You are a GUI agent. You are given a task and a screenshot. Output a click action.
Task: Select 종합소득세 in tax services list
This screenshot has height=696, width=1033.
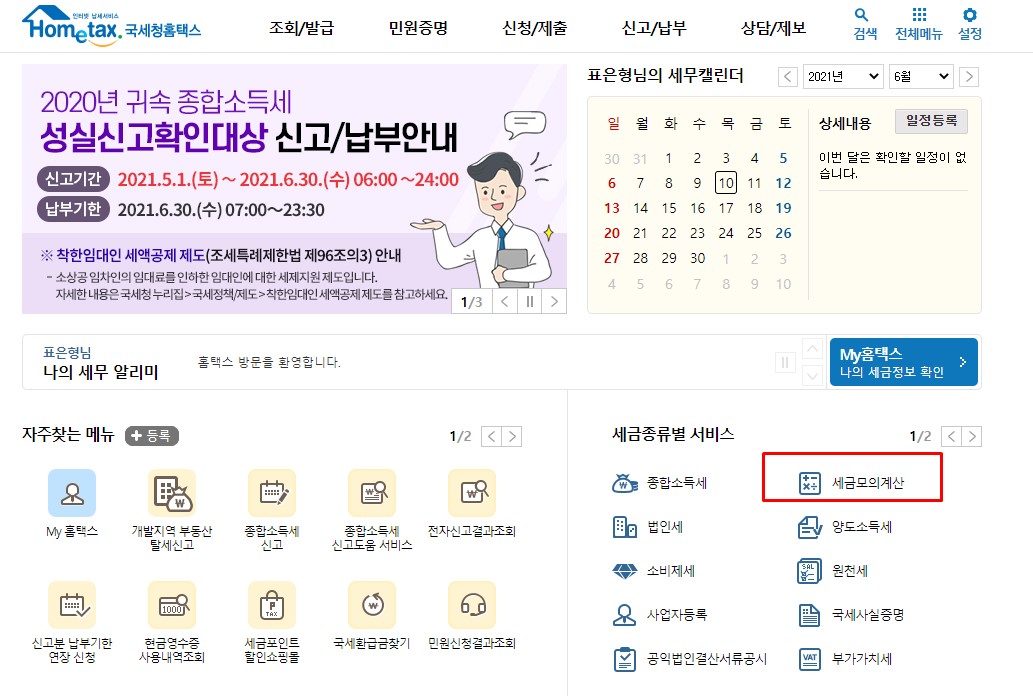tap(659, 483)
